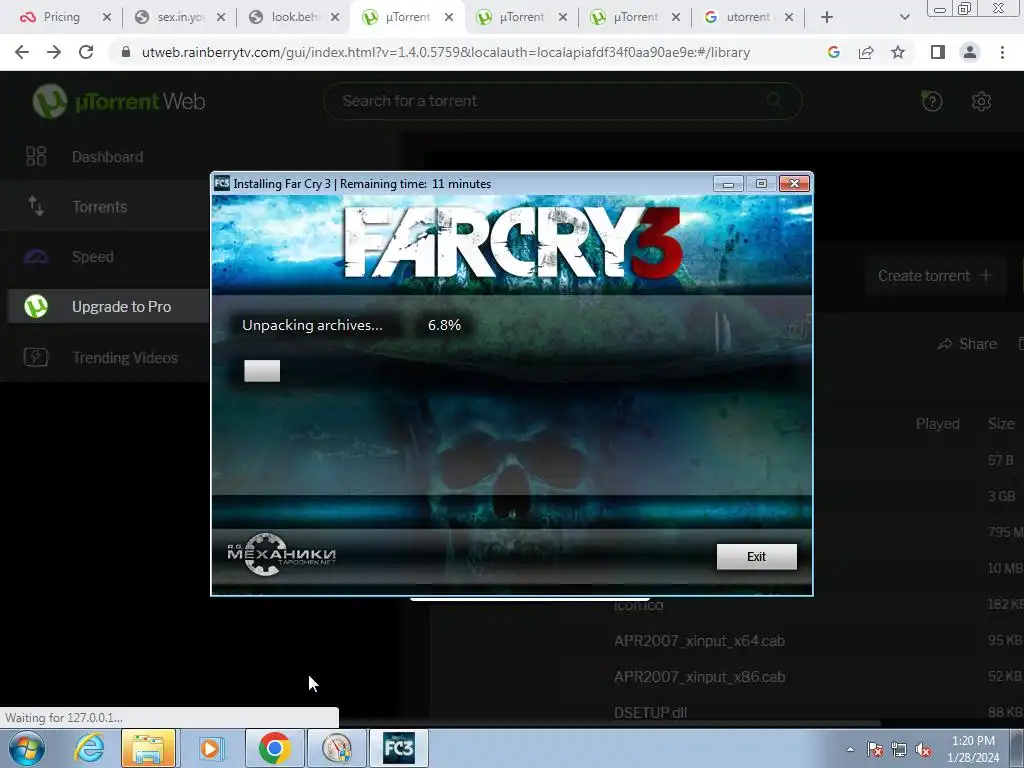The width and height of the screenshot is (1024, 768).
Task: Click the browser address bar URL
Action: (x=445, y=52)
